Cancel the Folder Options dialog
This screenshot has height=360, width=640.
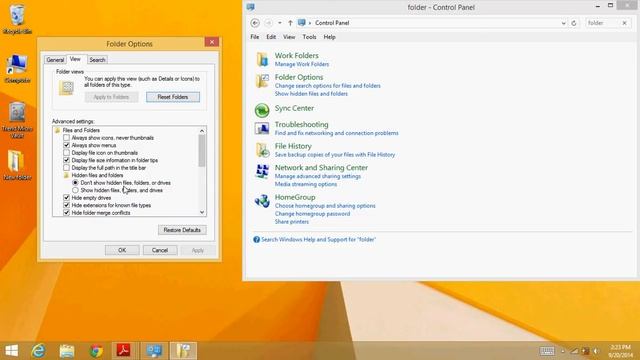(x=160, y=250)
